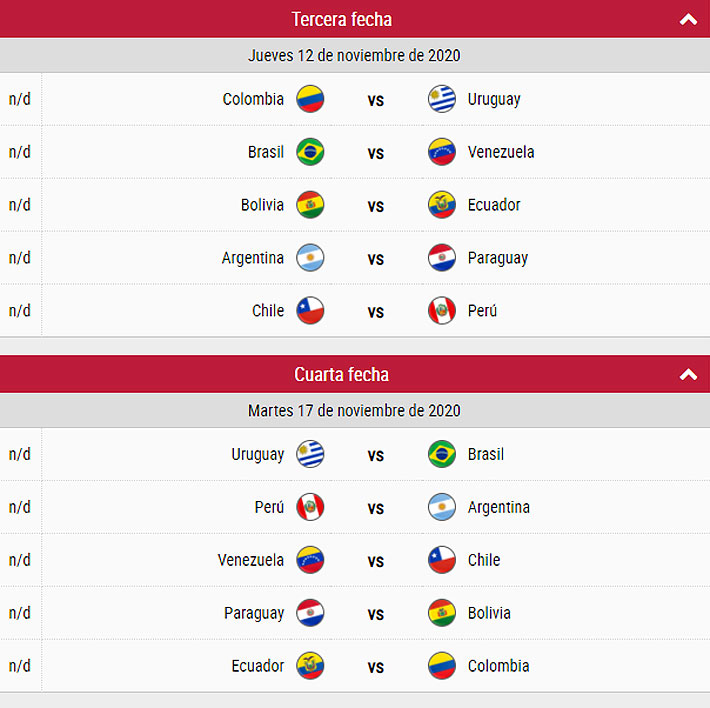Open the Cuarta fecha header tab
The image size is (710, 708).
pos(355,374)
